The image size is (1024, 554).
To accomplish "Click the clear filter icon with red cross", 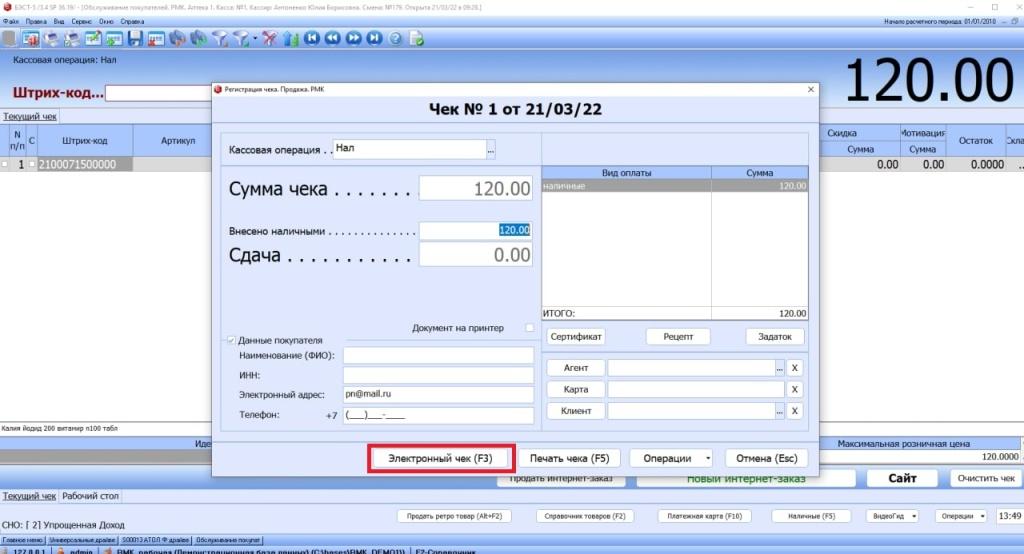I will coord(269,38).
